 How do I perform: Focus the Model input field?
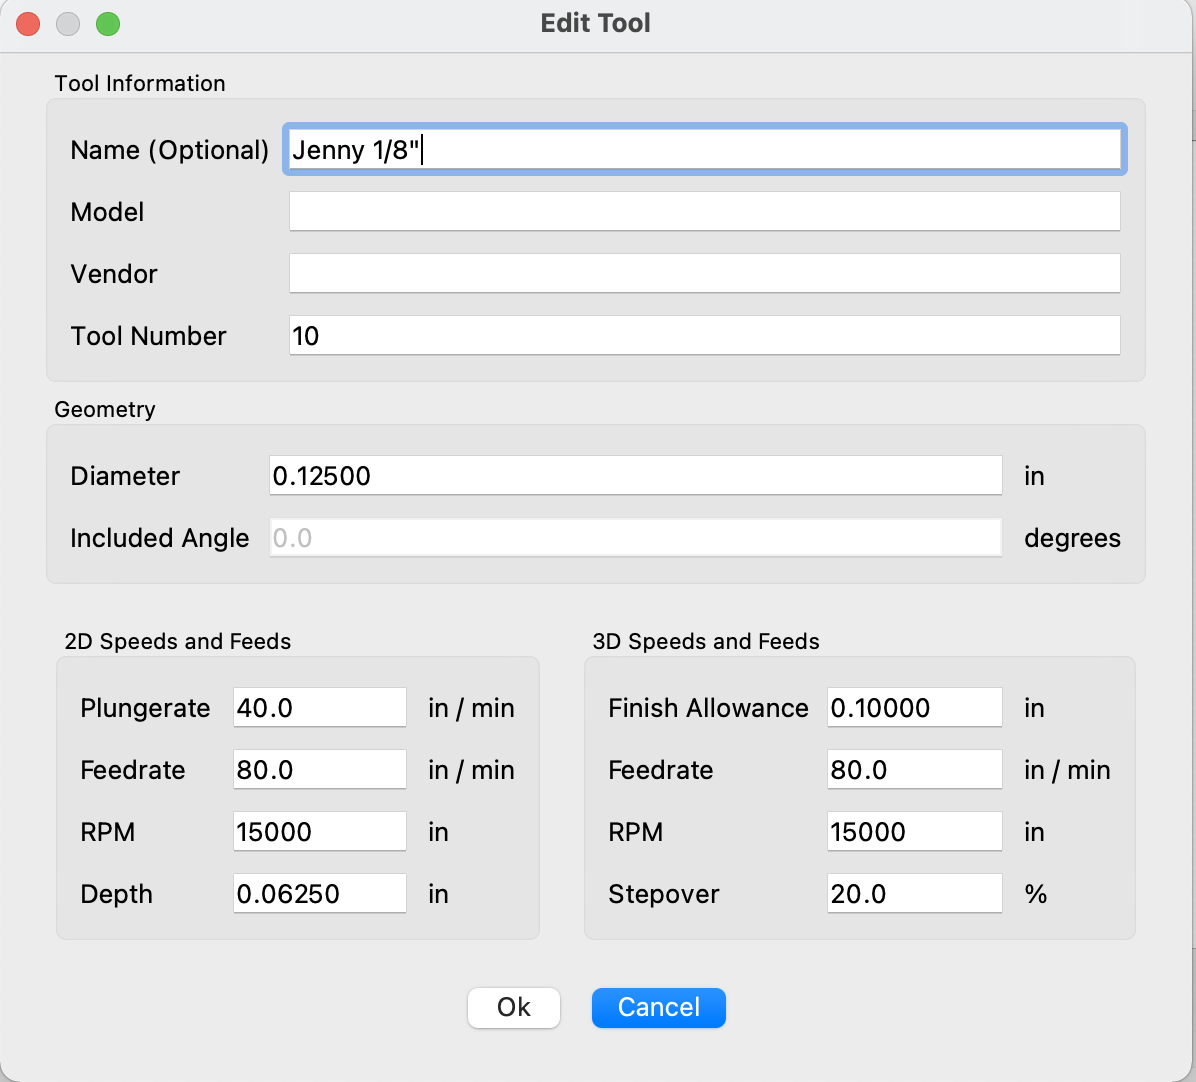704,212
